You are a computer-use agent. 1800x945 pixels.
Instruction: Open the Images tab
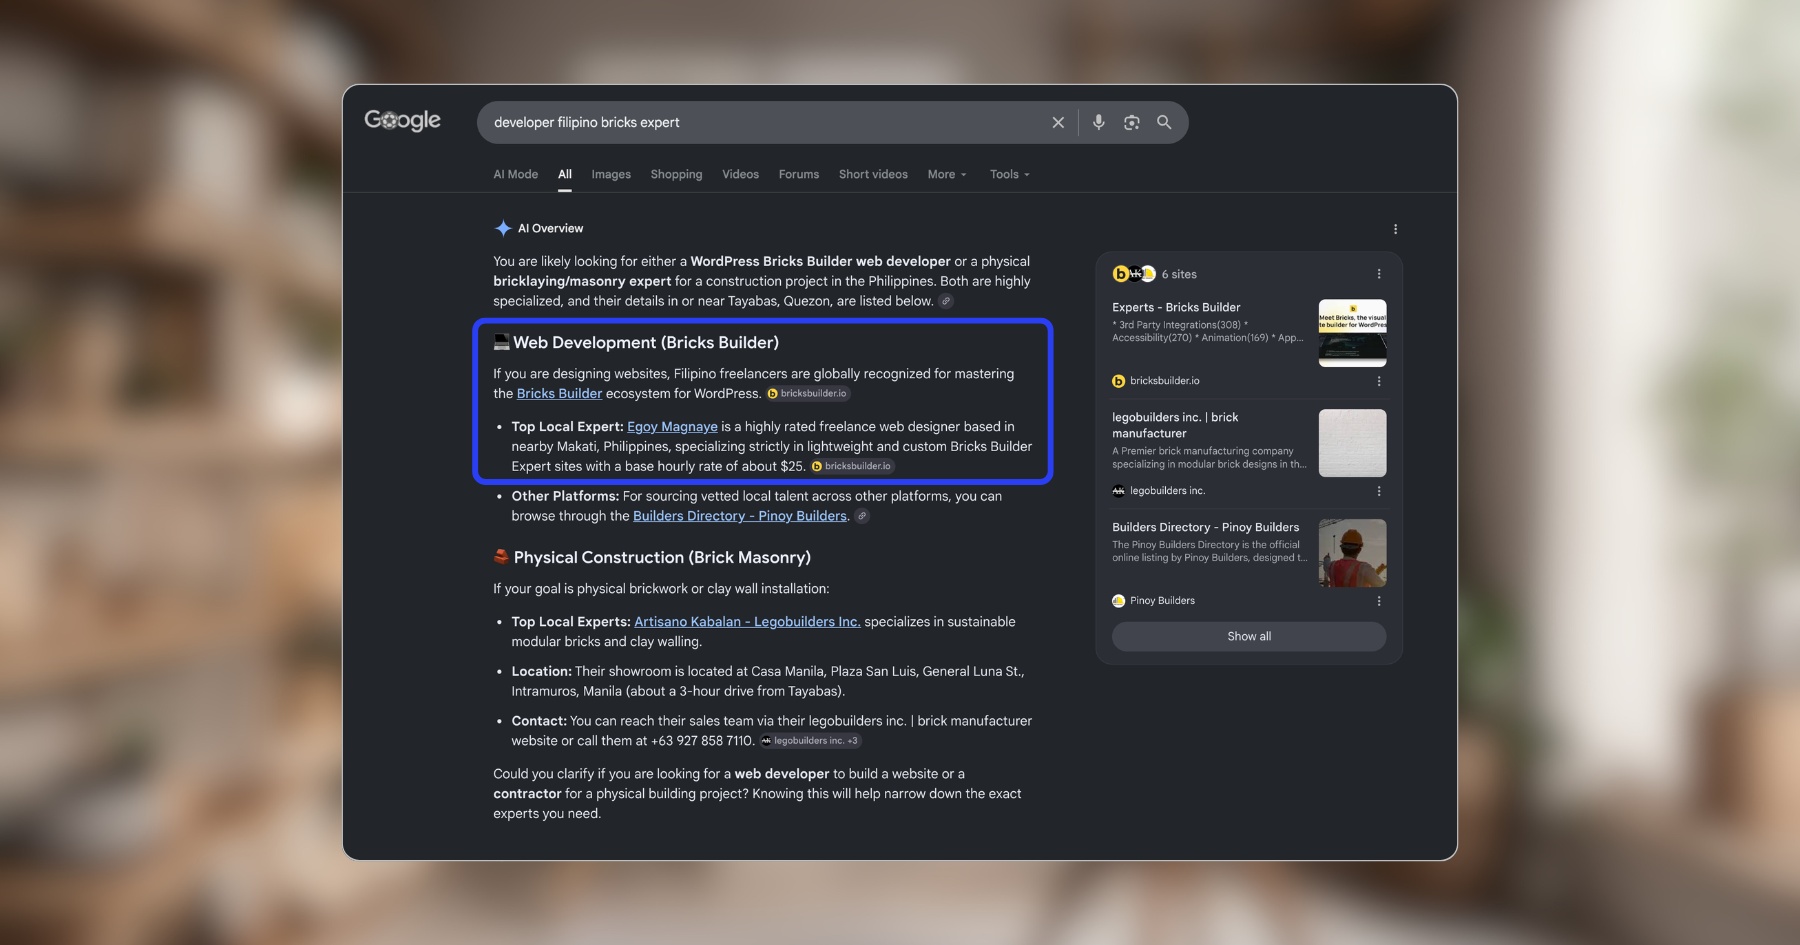click(611, 174)
